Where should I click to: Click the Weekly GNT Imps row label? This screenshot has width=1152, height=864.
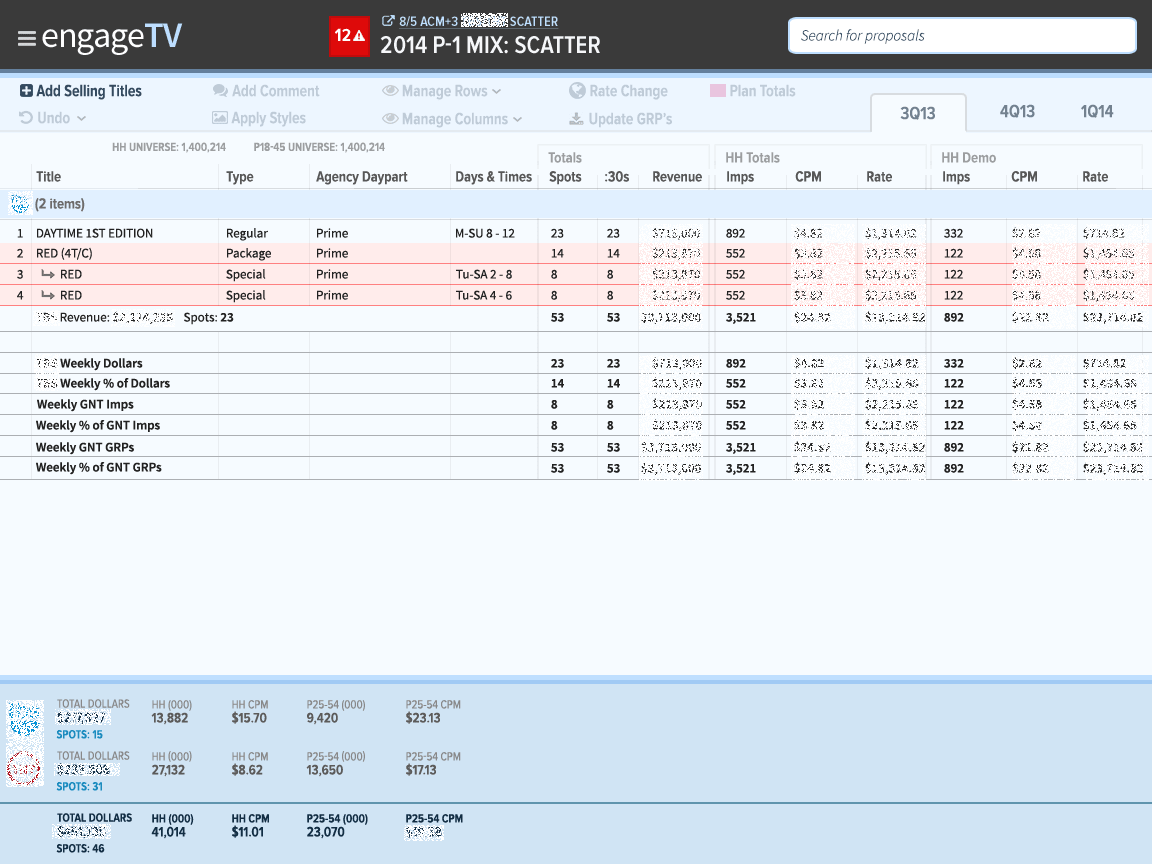85,405
